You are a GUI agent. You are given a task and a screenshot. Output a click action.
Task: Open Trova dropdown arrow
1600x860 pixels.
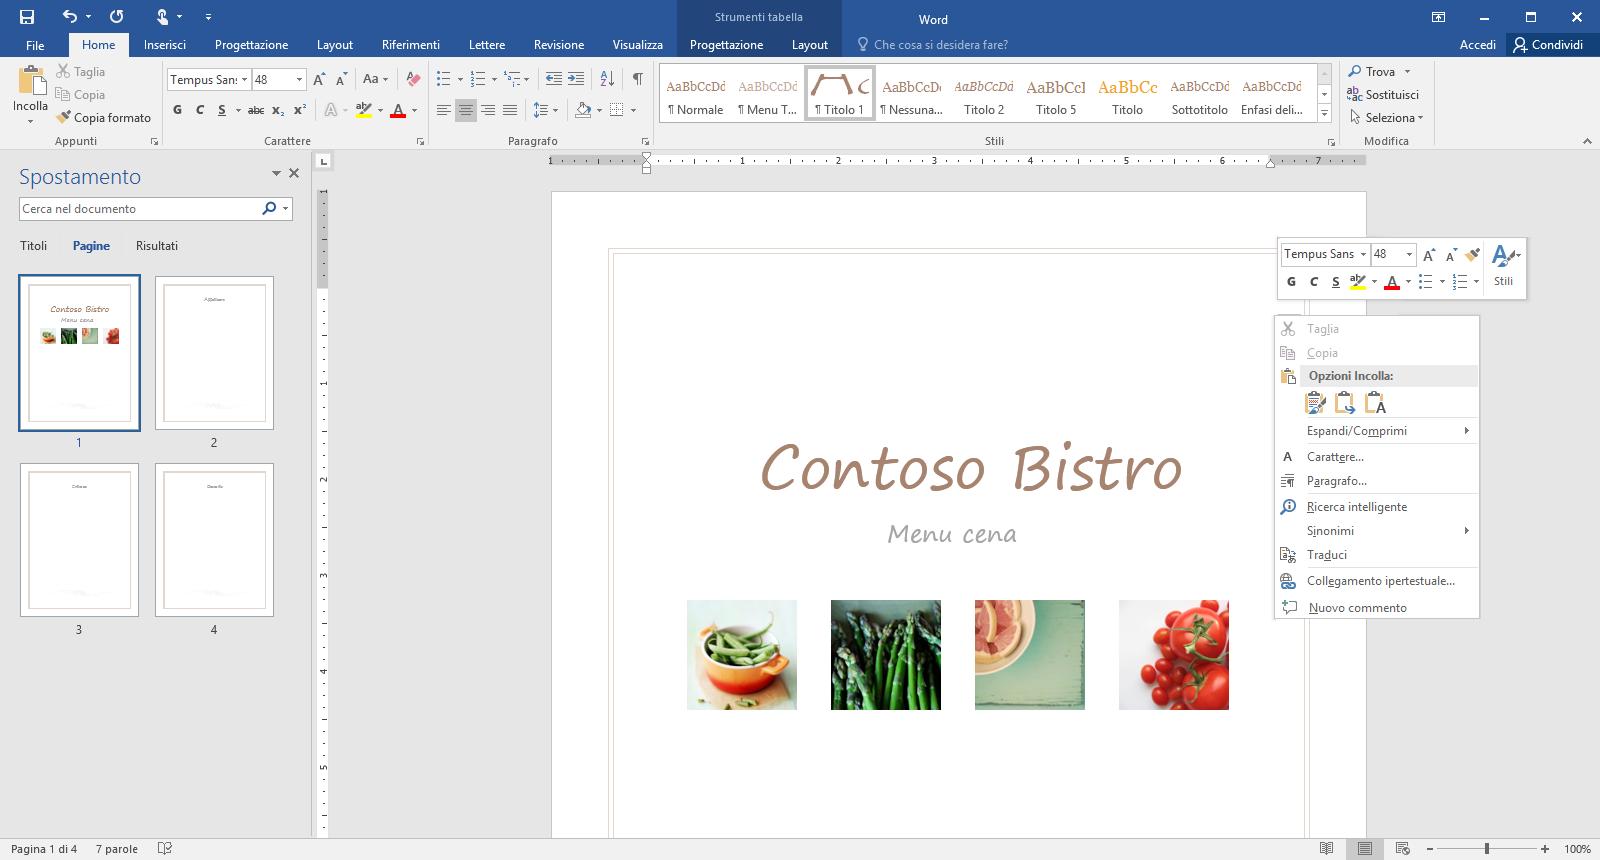click(1407, 72)
